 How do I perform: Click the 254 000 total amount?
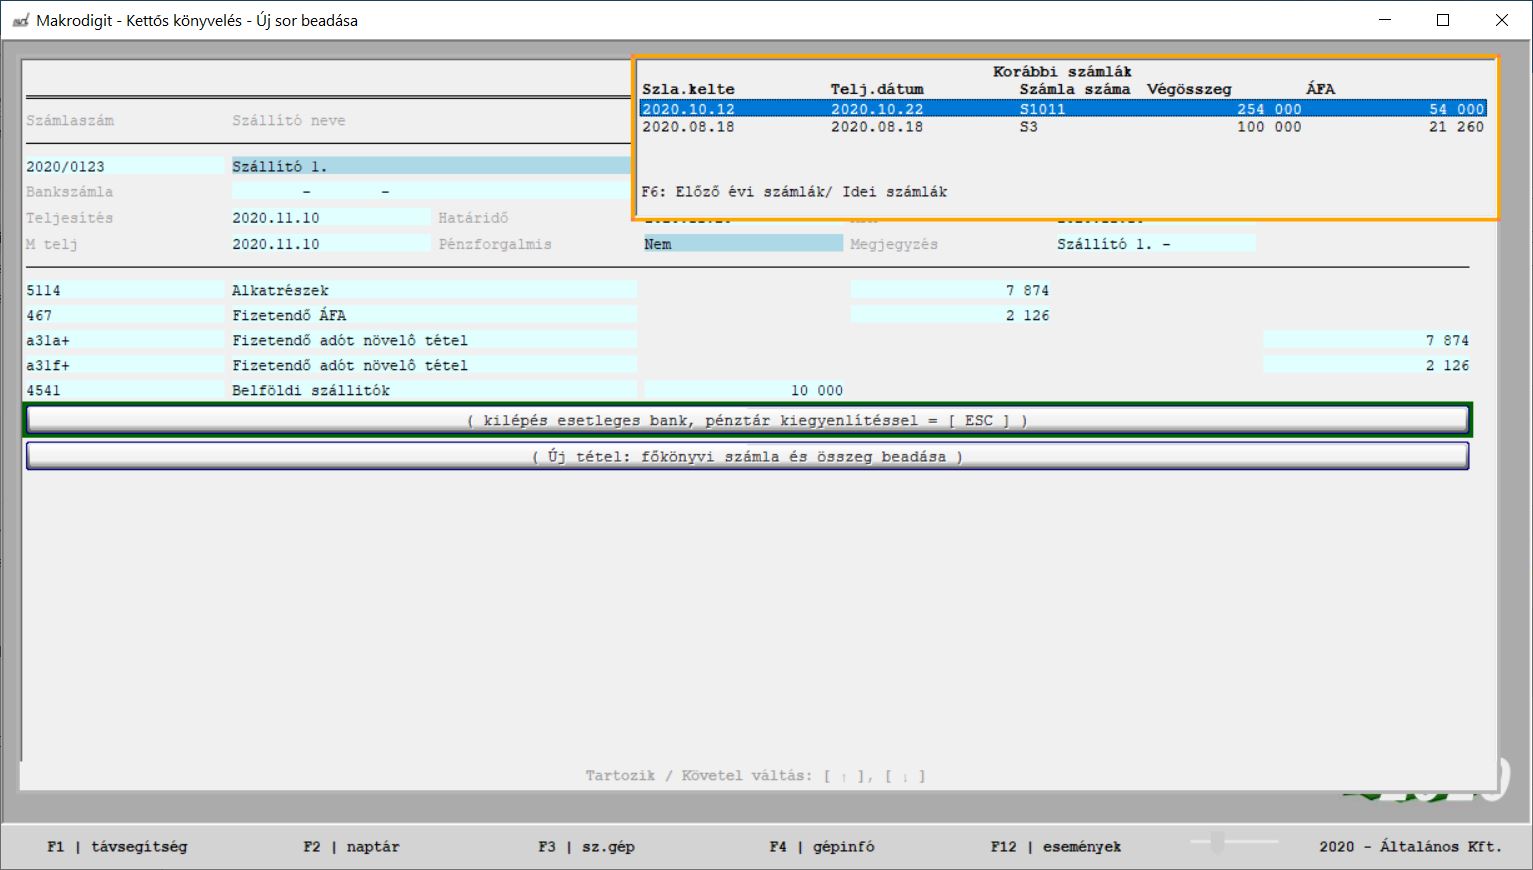(x=1269, y=109)
